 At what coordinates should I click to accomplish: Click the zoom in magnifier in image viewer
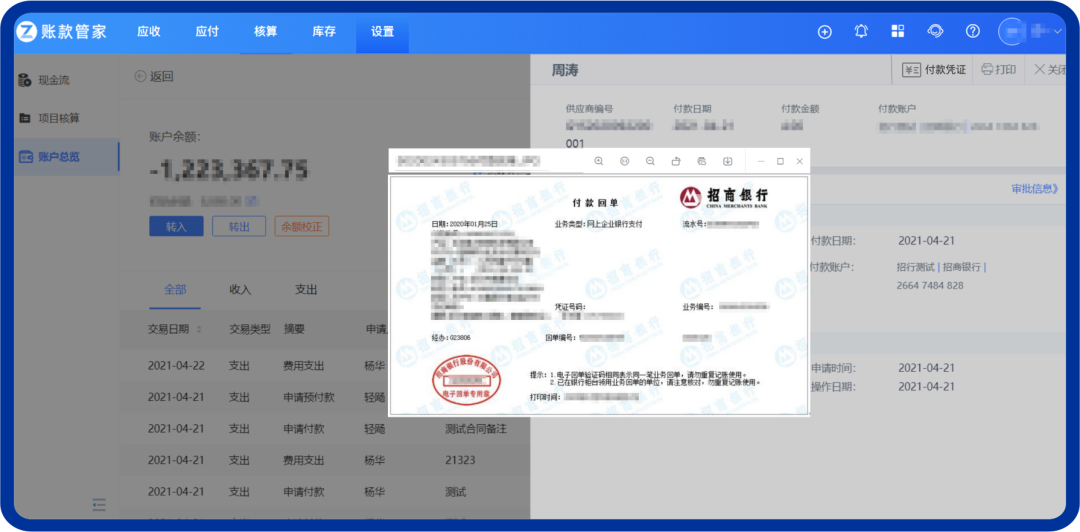(599, 161)
